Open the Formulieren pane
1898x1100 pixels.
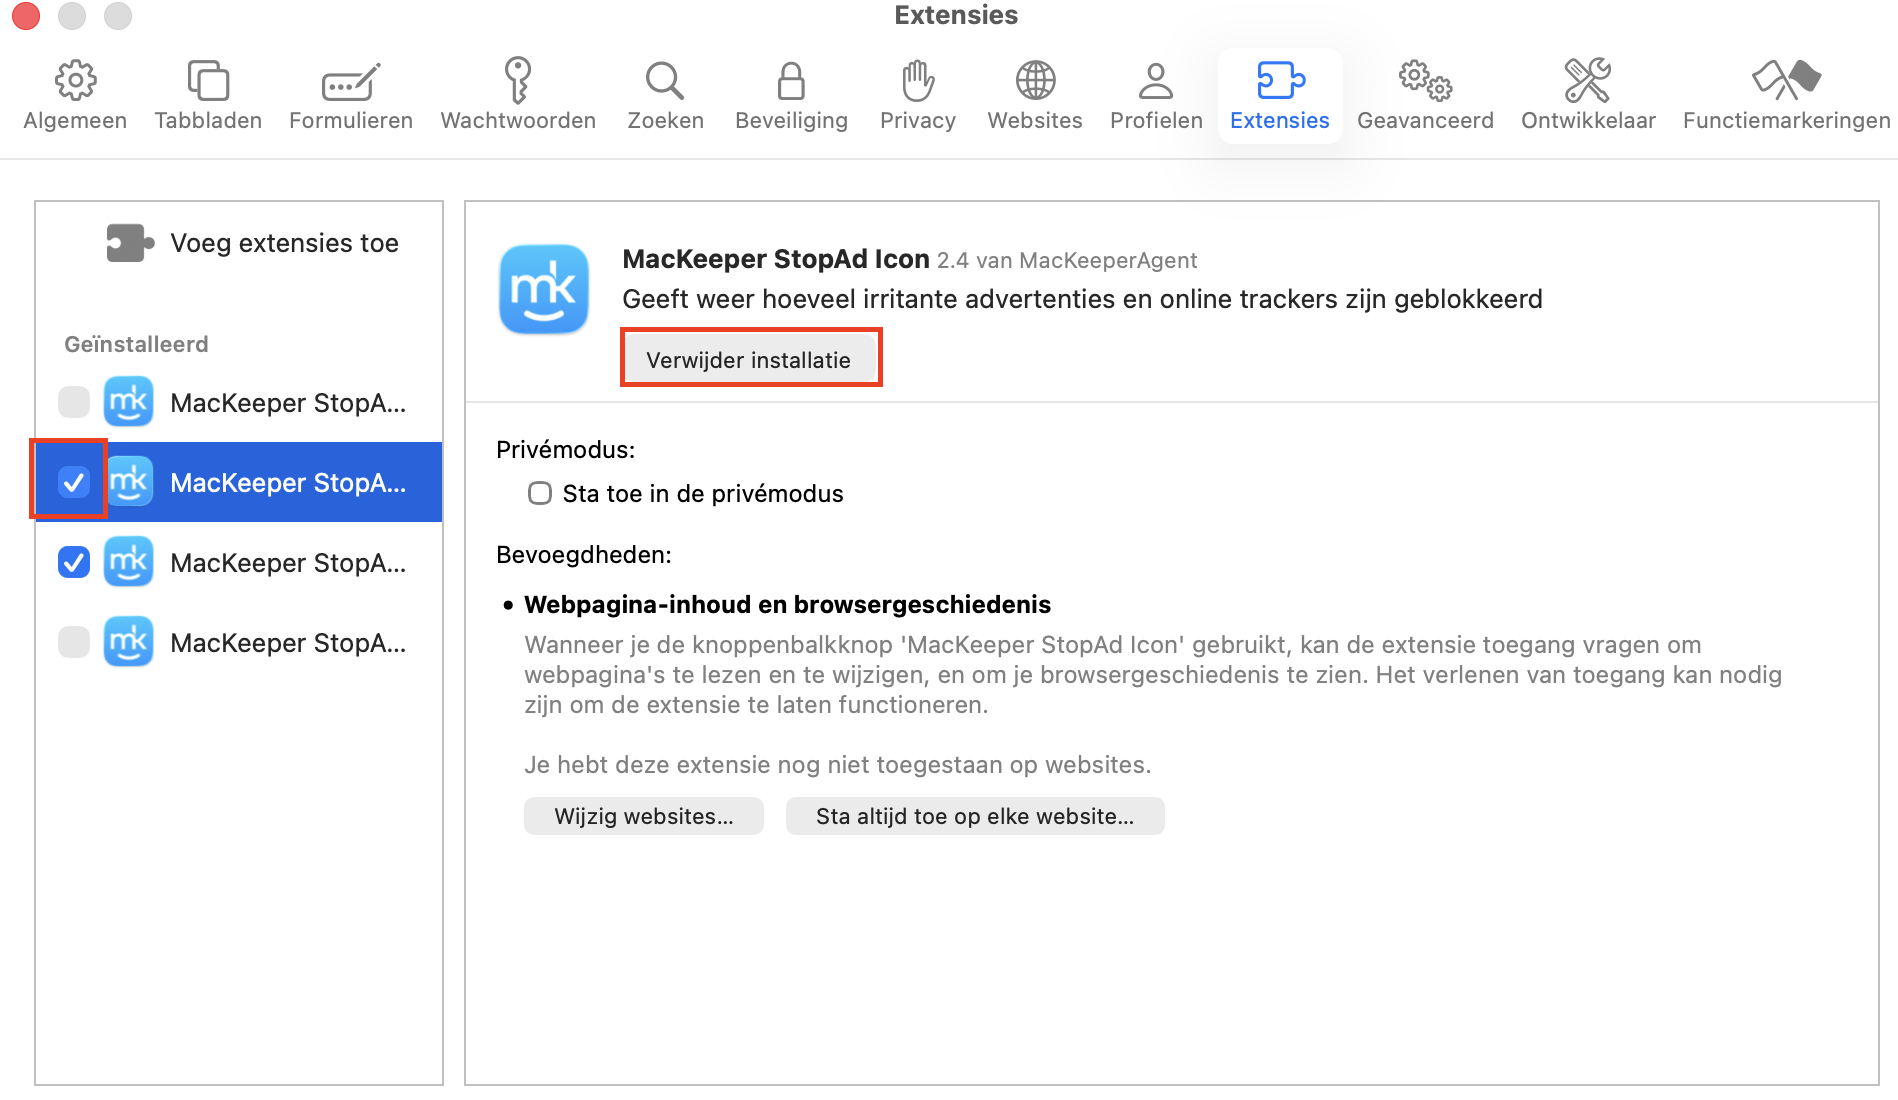[x=350, y=93]
